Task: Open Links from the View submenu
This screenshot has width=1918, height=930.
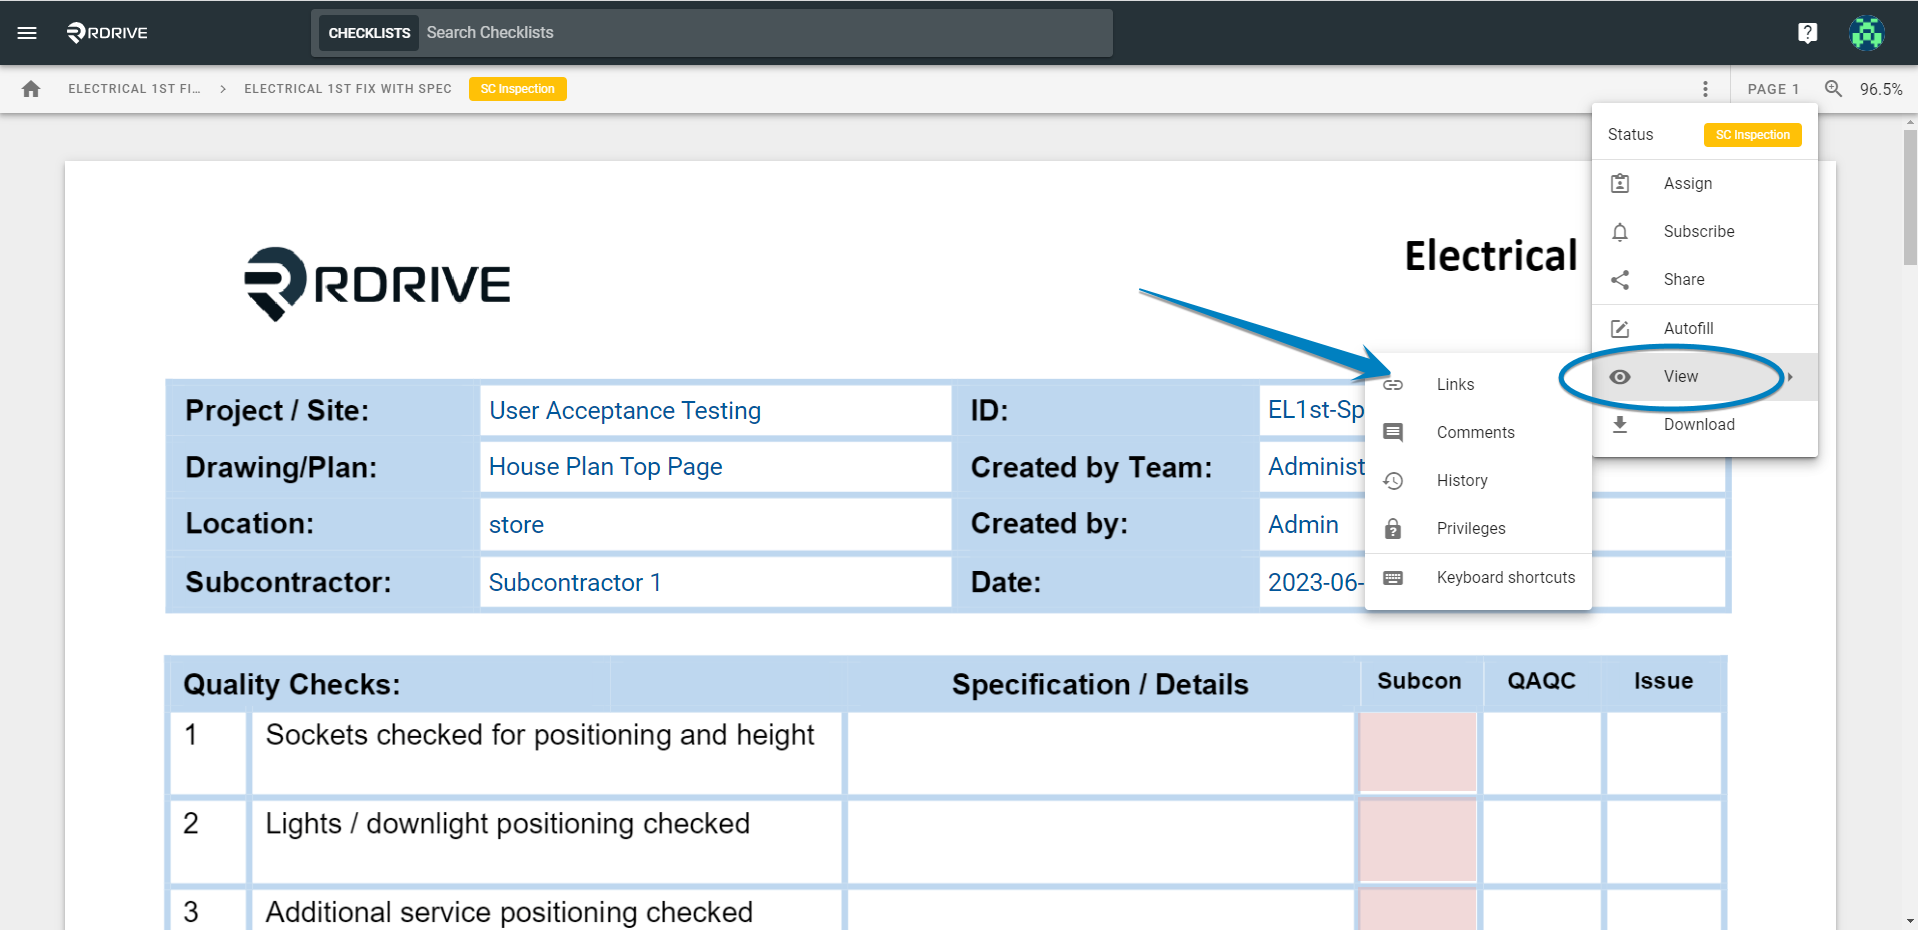Action: tap(1478, 385)
